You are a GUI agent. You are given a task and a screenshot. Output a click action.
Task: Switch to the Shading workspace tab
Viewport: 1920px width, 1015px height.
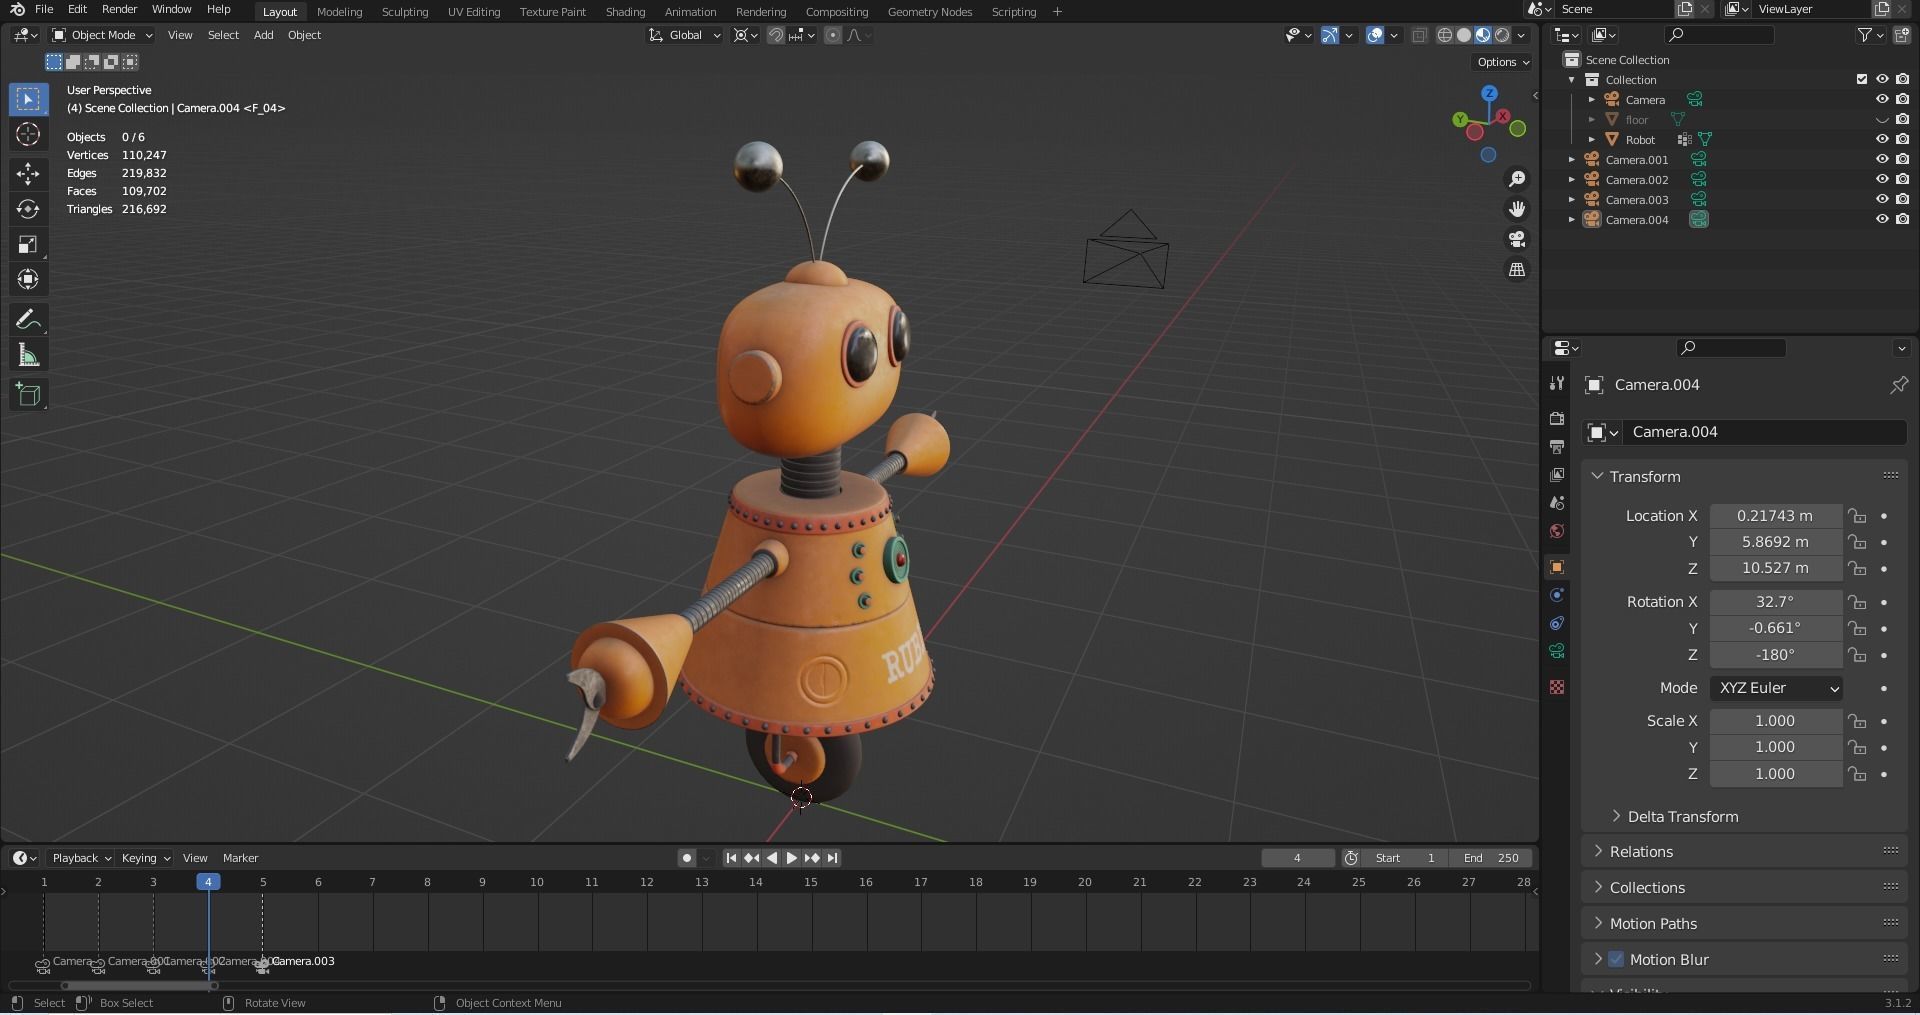625,12
